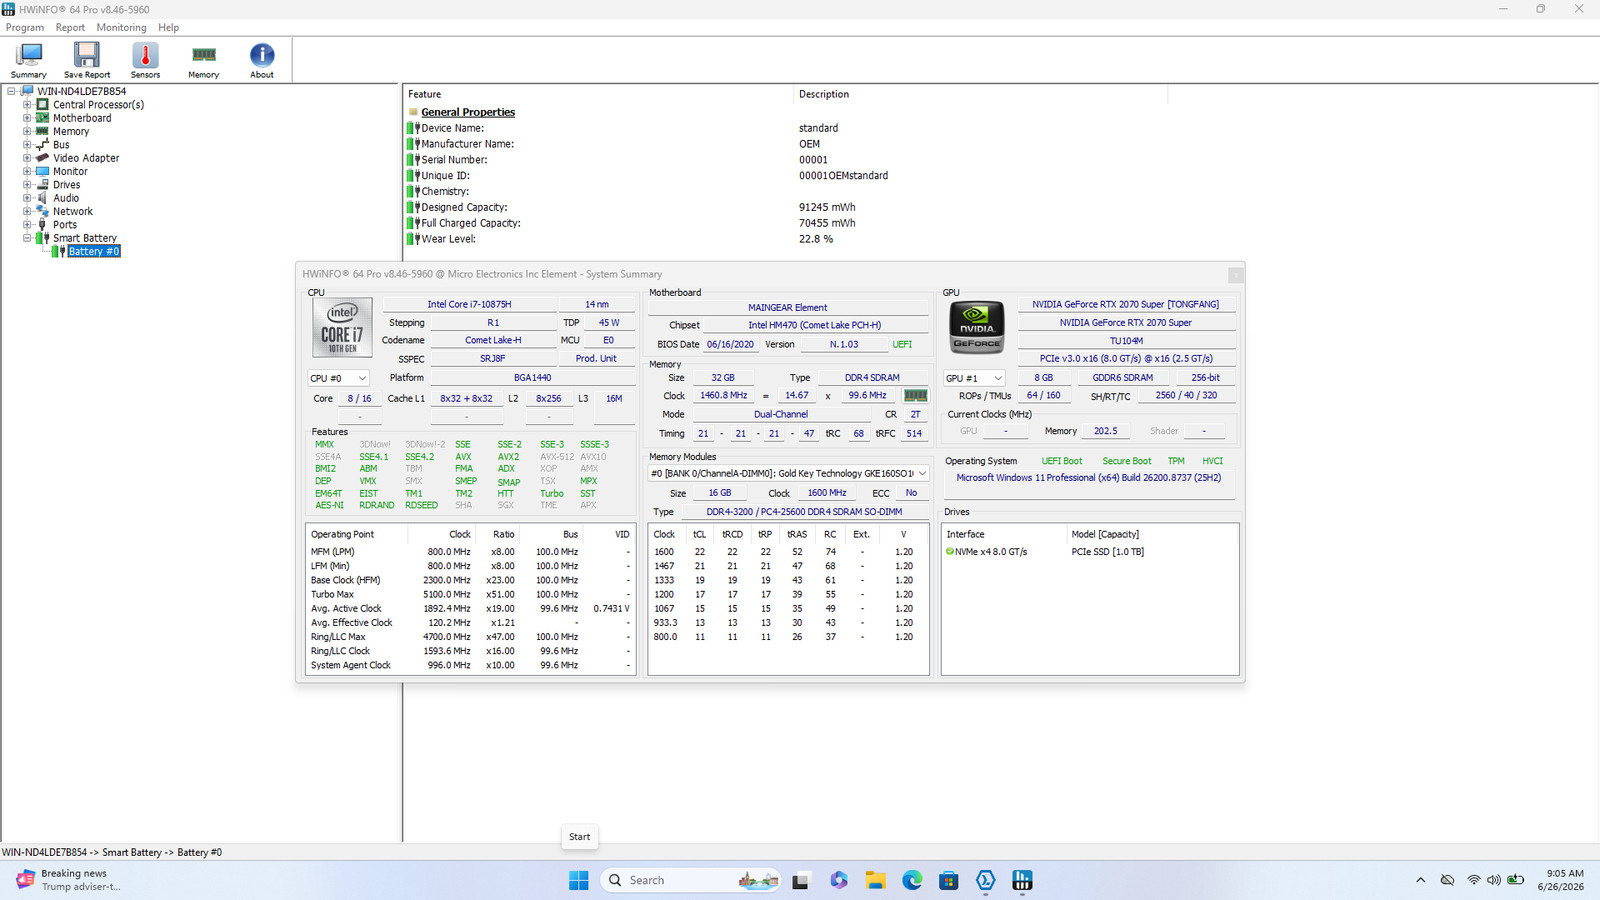1600x900 pixels.
Task: Click the Central Processor(s) chip icon in tree
Action: (x=43, y=104)
